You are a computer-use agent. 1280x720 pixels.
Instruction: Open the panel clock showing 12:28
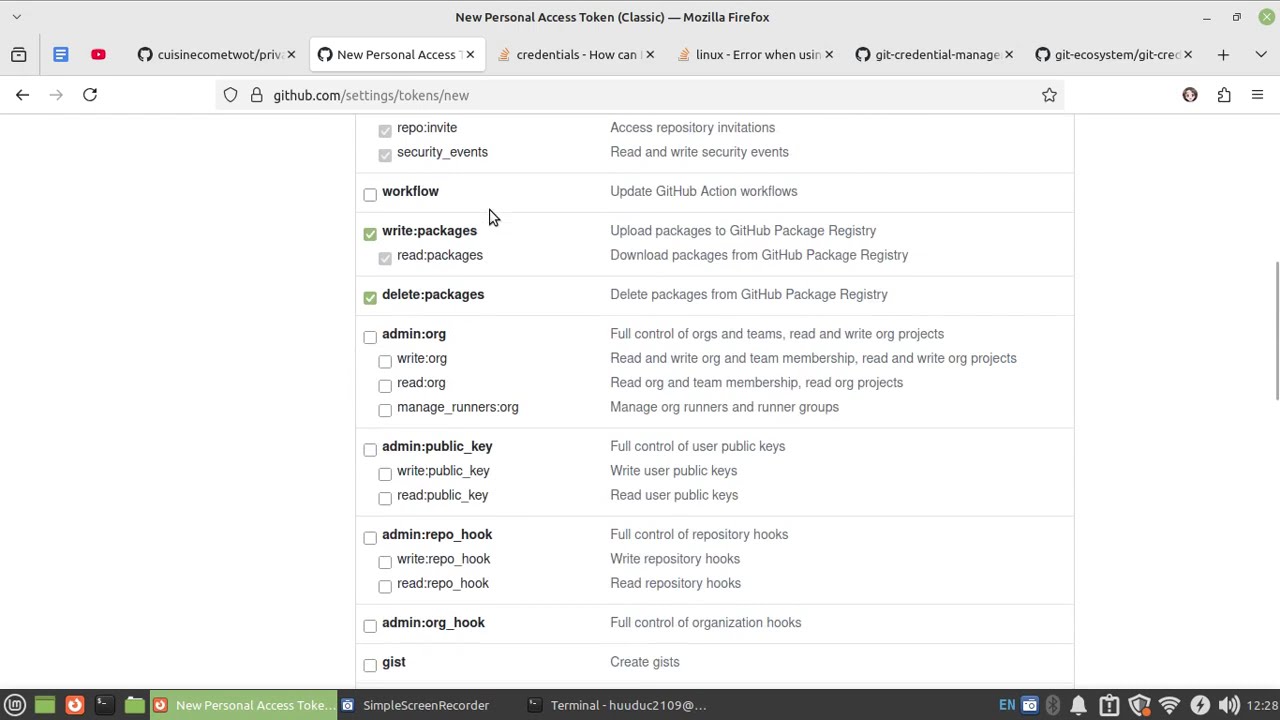coord(1261,705)
